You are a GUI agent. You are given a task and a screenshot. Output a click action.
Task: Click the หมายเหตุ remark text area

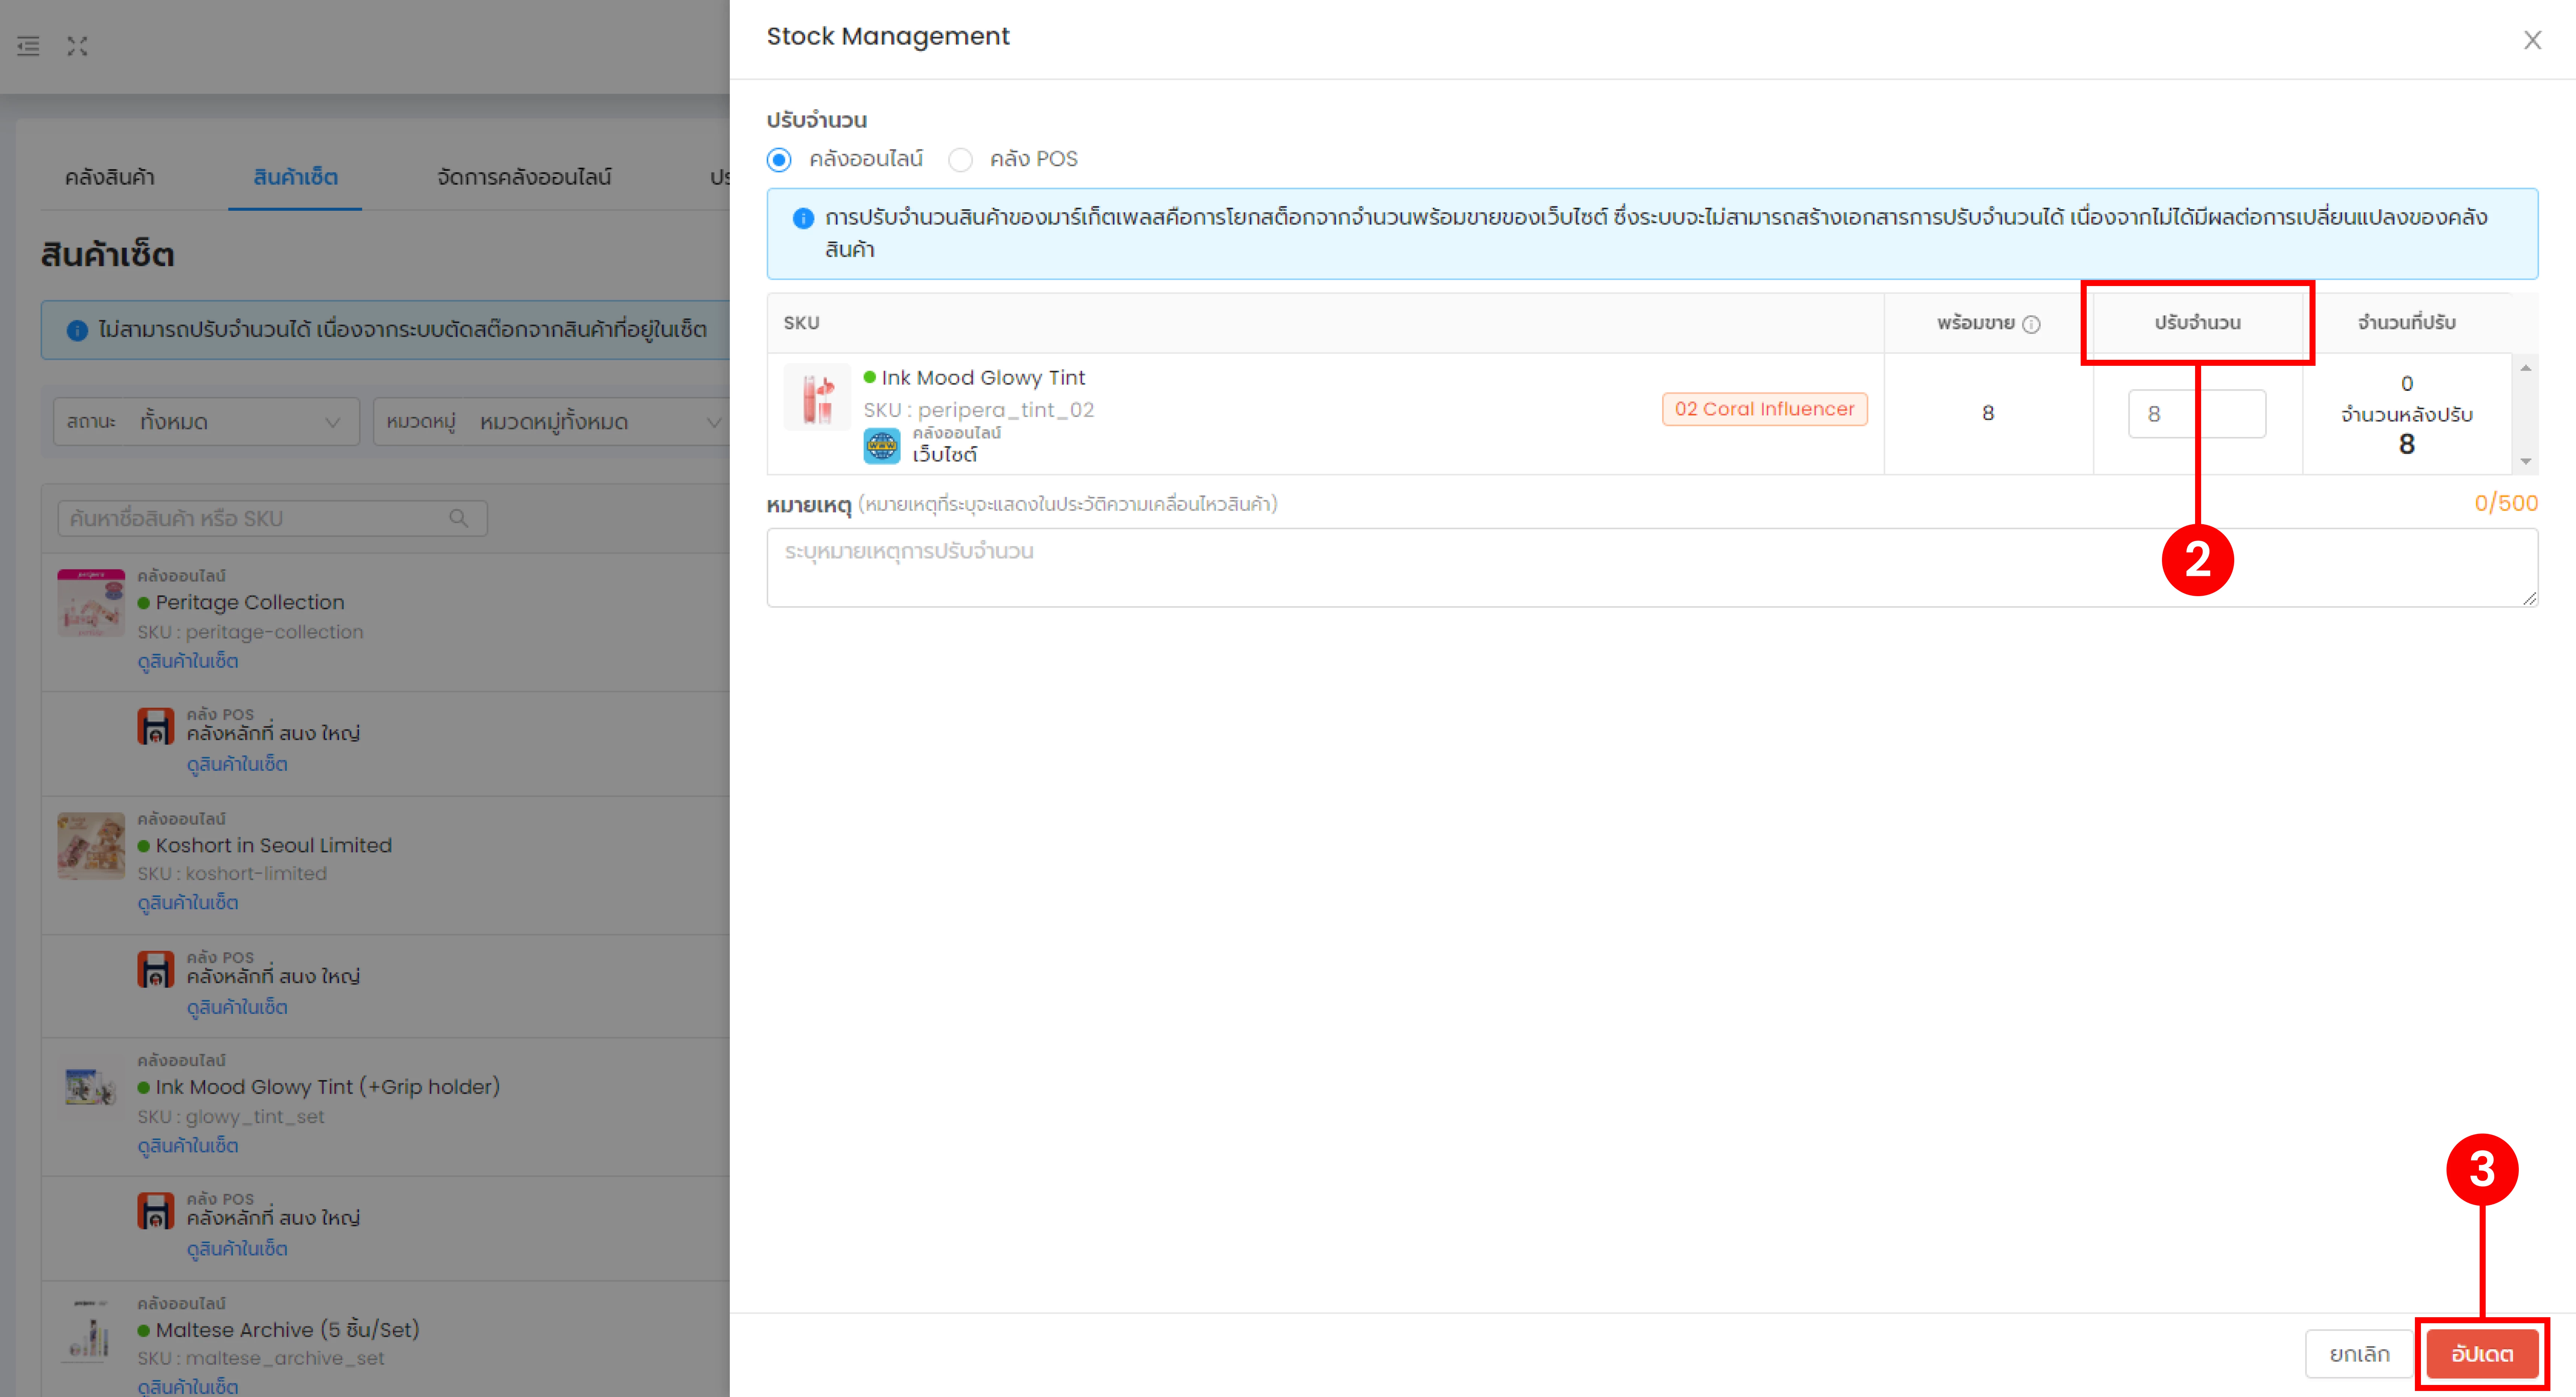[1652, 567]
